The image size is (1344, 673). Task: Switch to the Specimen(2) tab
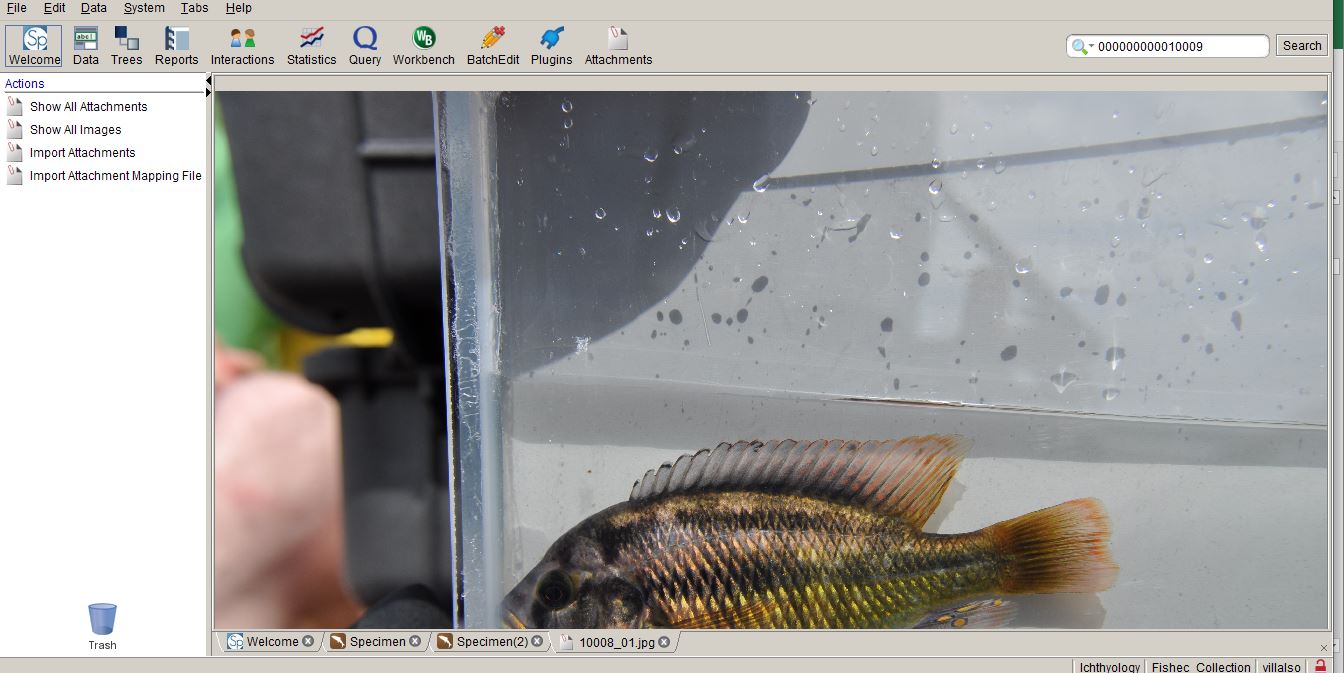[x=492, y=642]
